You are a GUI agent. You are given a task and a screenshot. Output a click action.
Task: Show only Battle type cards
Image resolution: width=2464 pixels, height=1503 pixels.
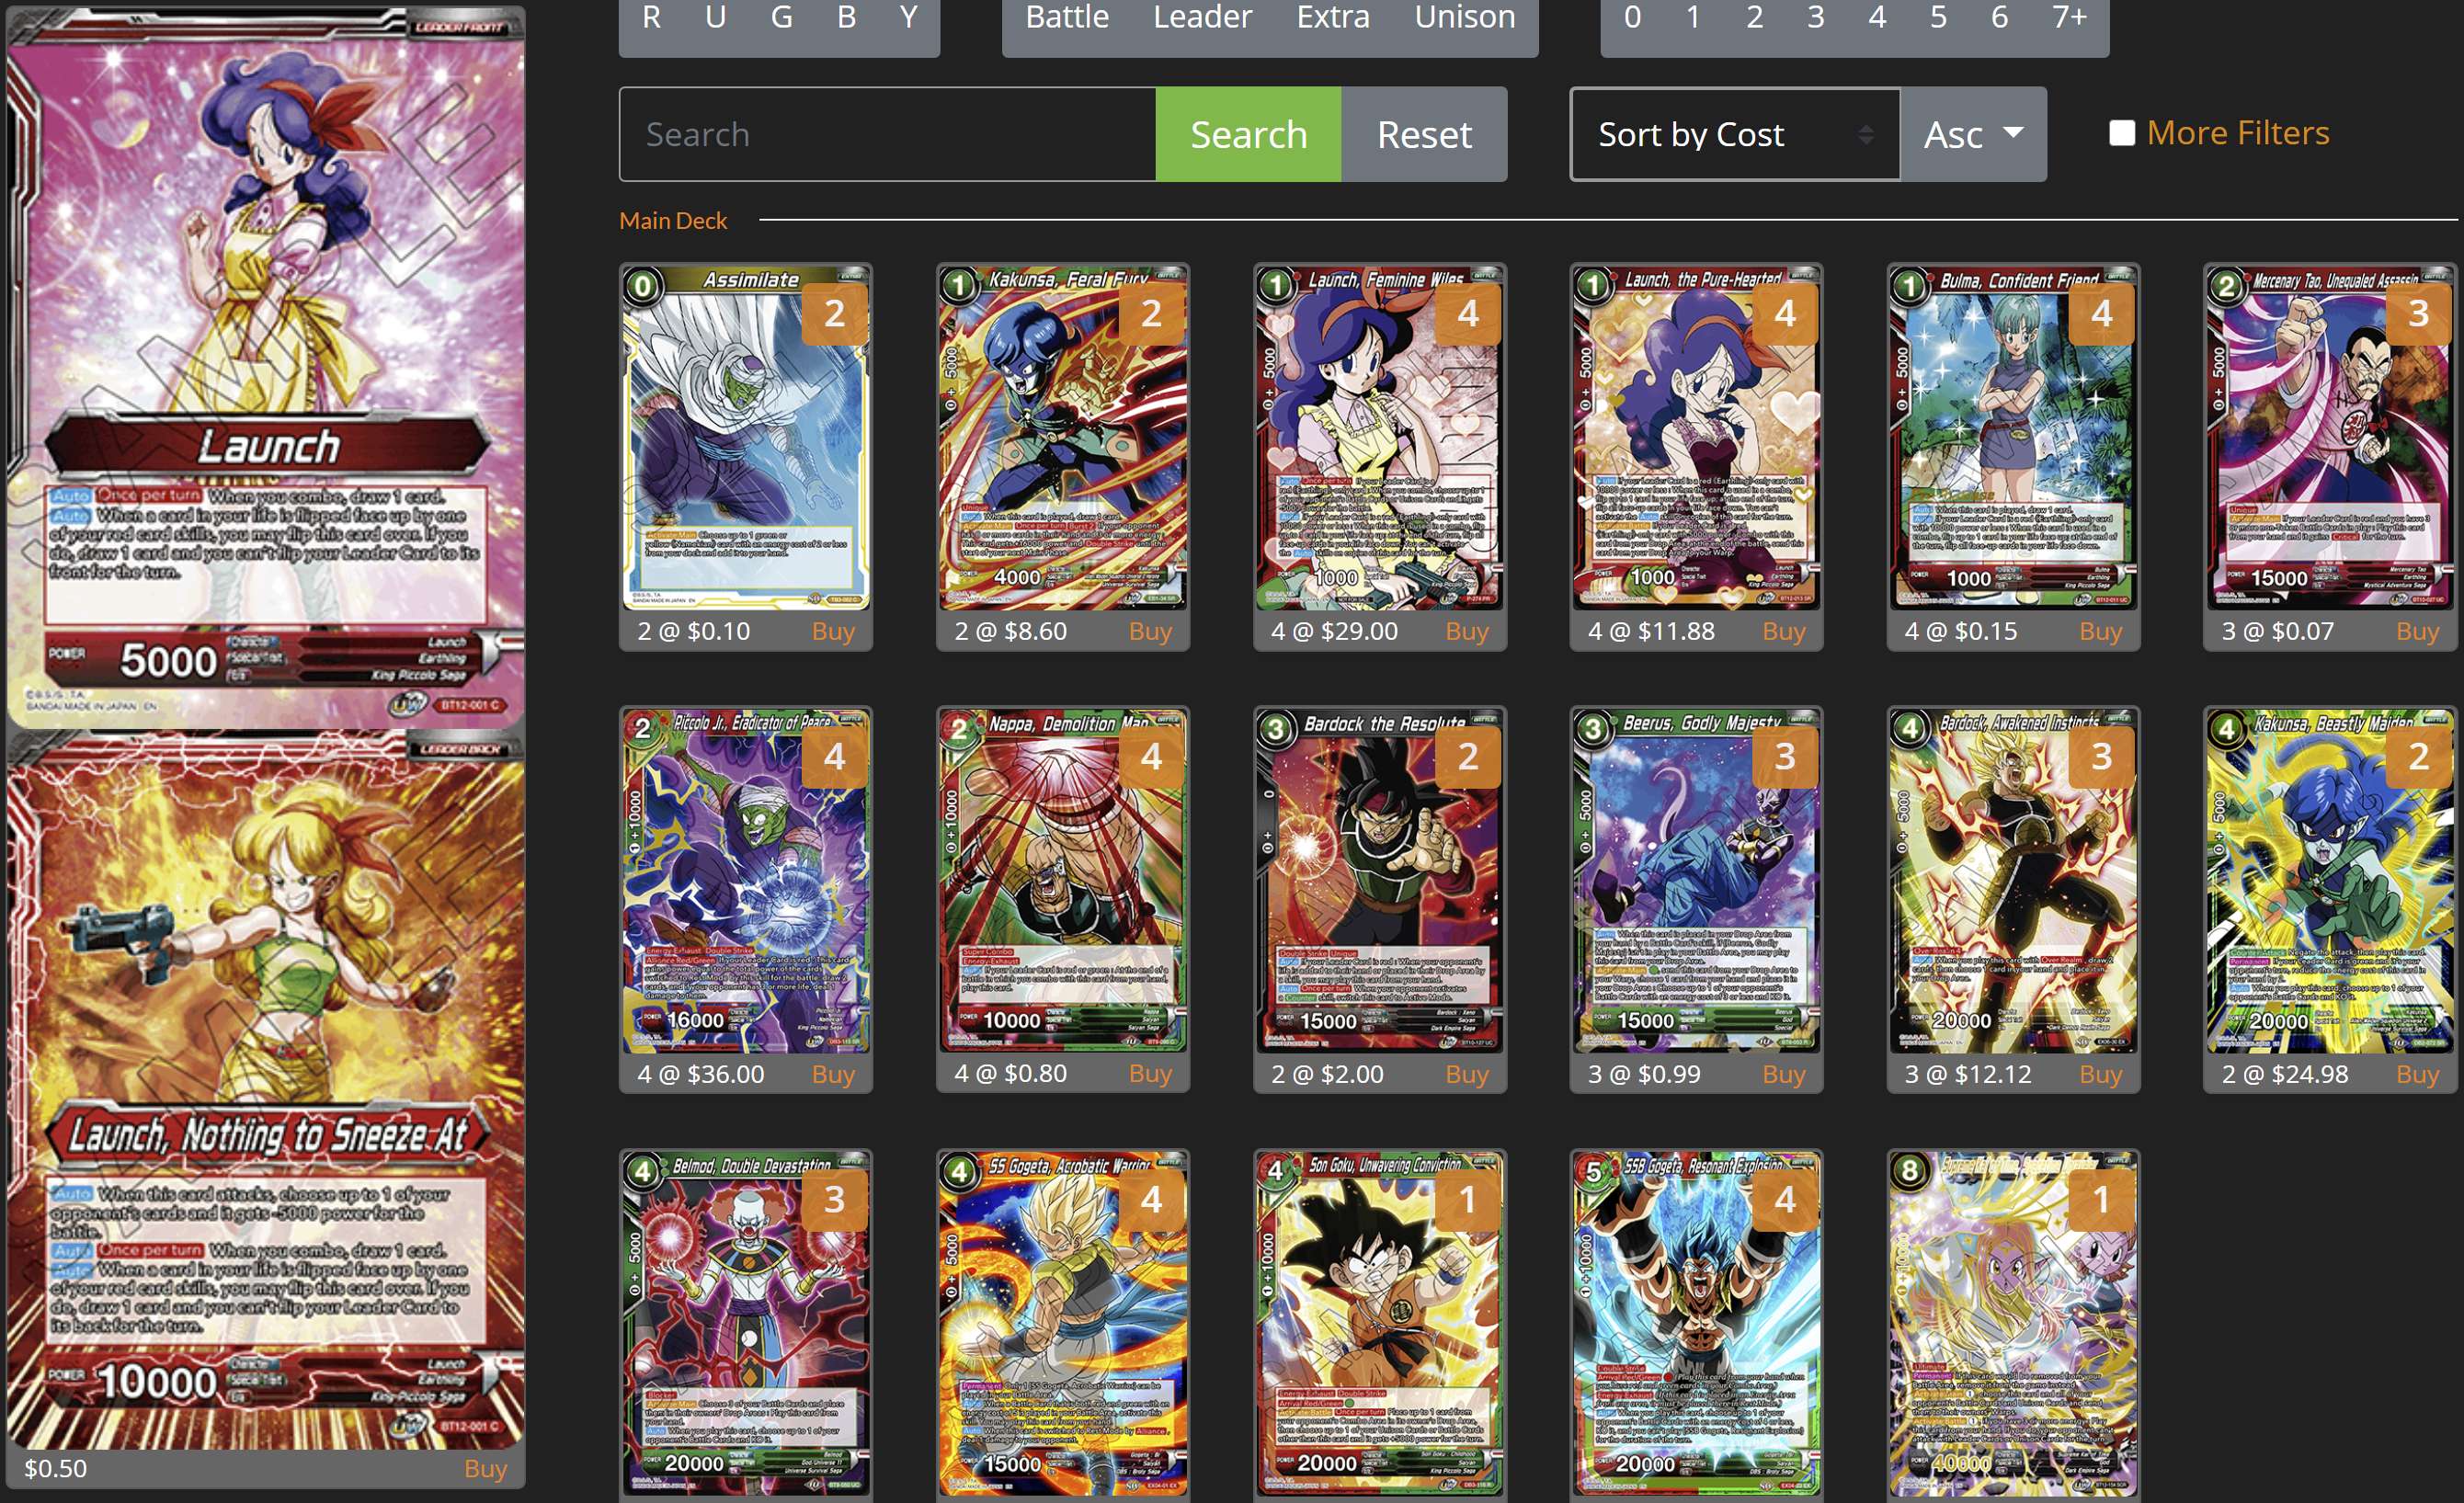1066,17
